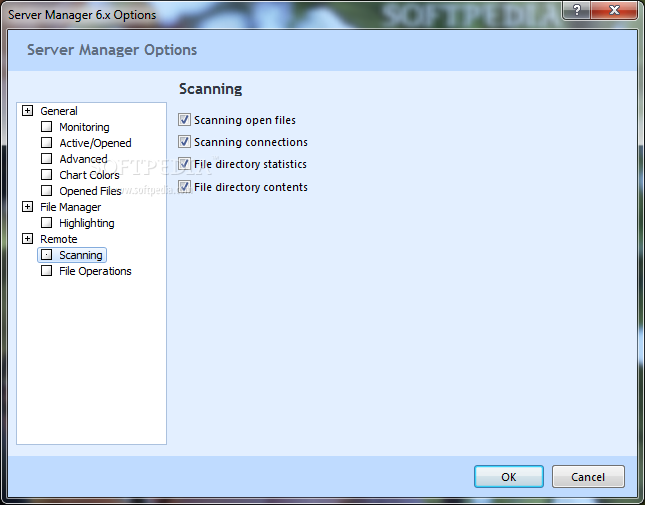Click the box icon beside File Operations

click(46, 271)
